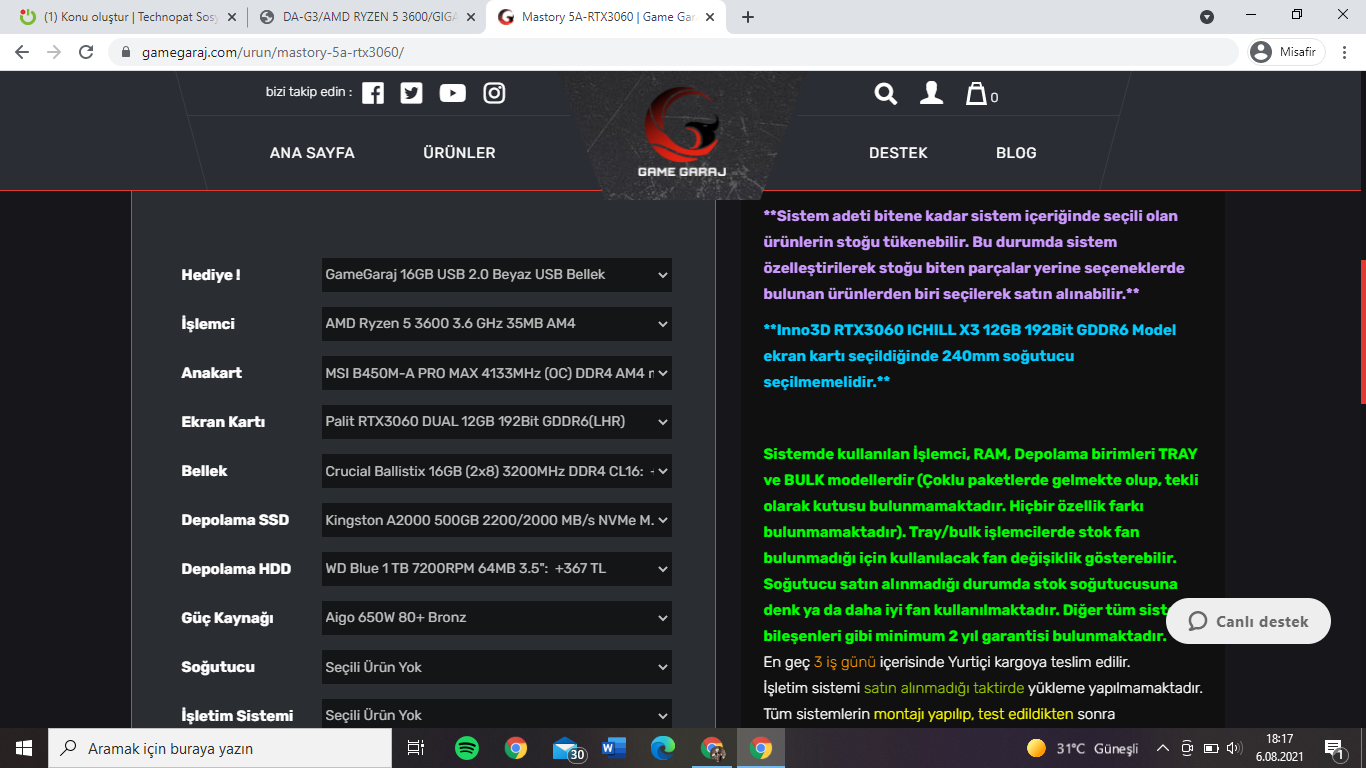Open the Chrome three-dot menu

point(1344,52)
